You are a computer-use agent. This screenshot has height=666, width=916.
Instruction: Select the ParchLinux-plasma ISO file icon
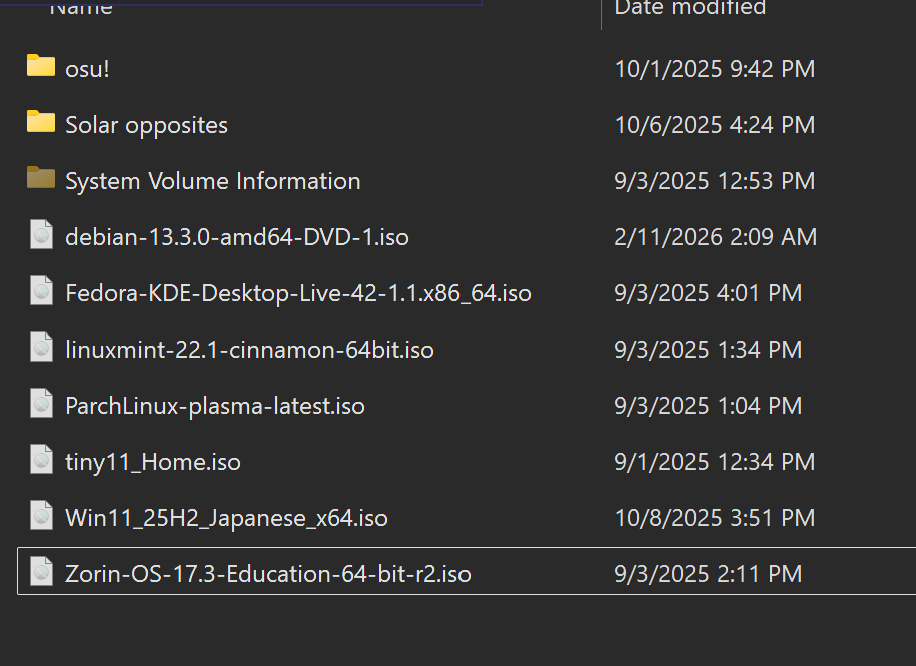tap(41, 404)
